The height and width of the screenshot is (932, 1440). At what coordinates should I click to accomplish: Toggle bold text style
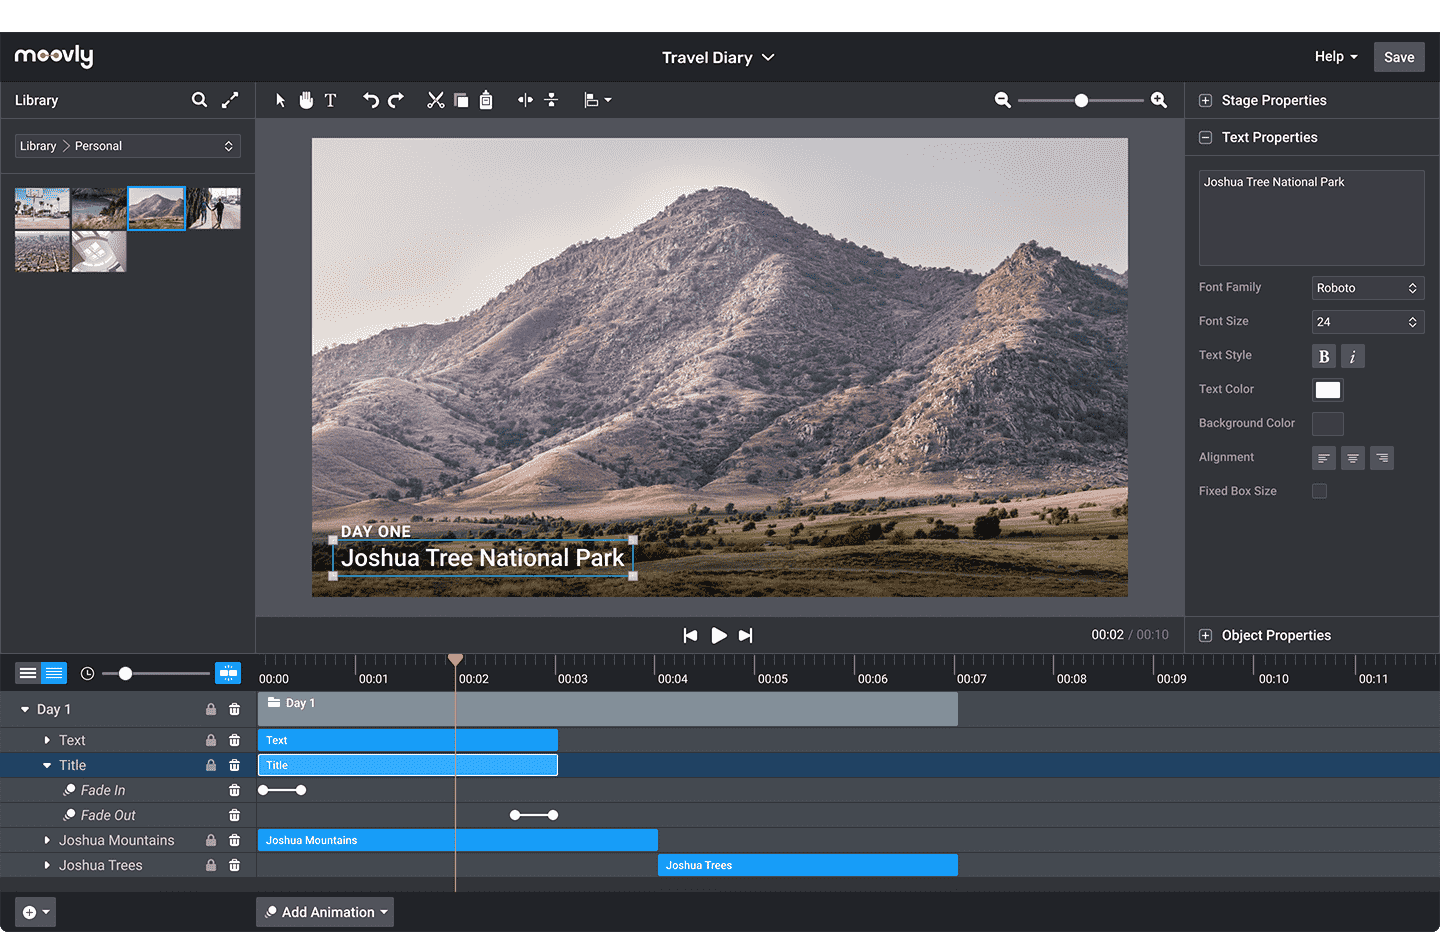(1324, 356)
